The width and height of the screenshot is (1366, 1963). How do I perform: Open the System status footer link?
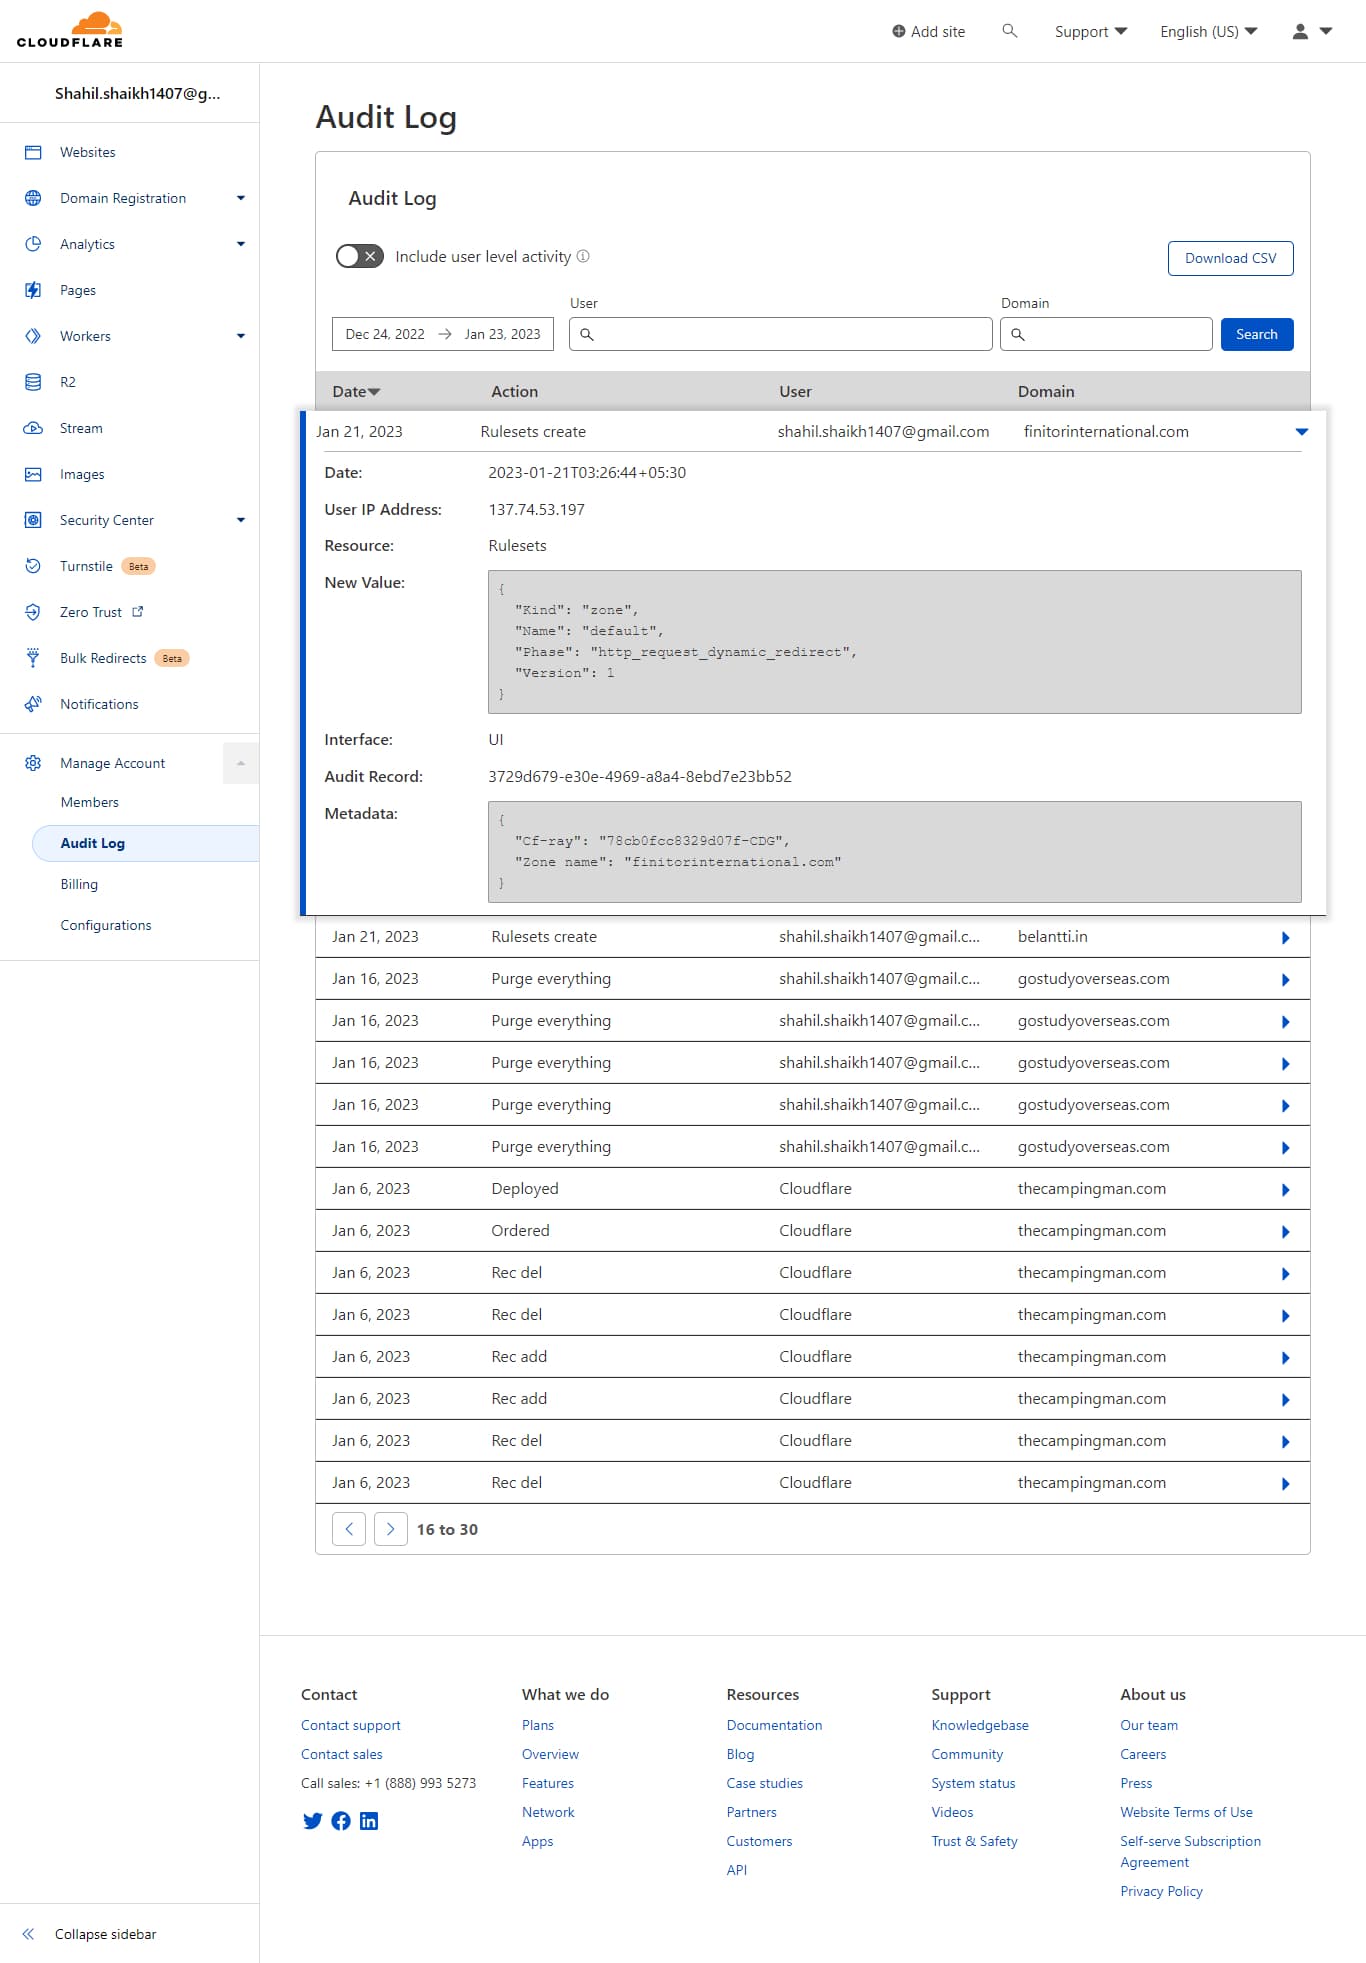click(x=973, y=1783)
